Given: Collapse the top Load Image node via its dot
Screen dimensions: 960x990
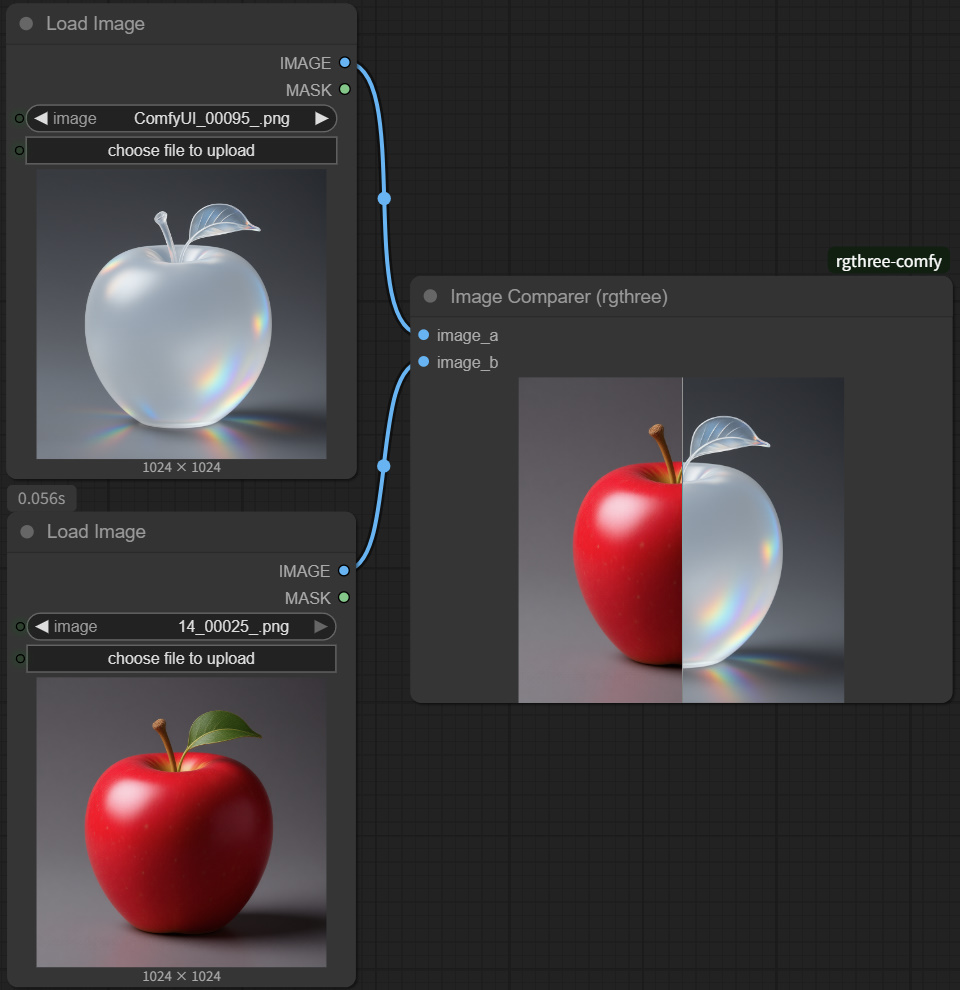Looking at the screenshot, I should tap(27, 24).
